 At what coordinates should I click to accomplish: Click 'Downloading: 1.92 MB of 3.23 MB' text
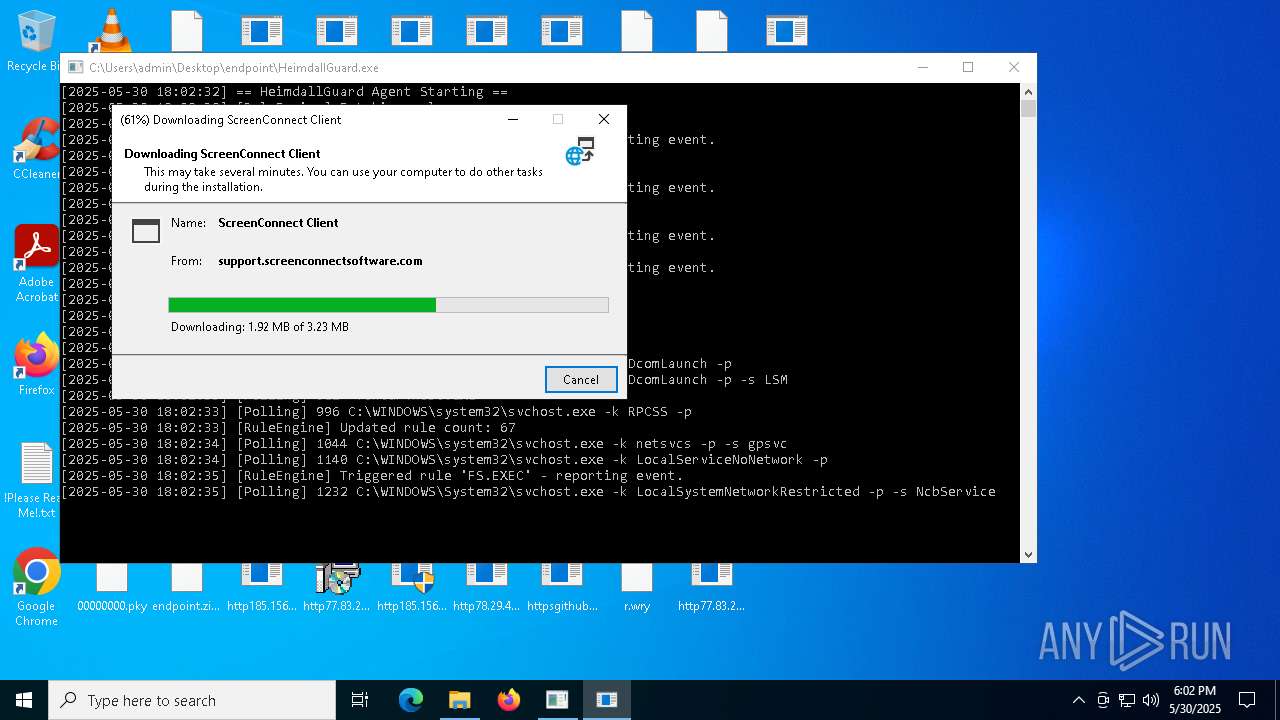[x=260, y=327]
